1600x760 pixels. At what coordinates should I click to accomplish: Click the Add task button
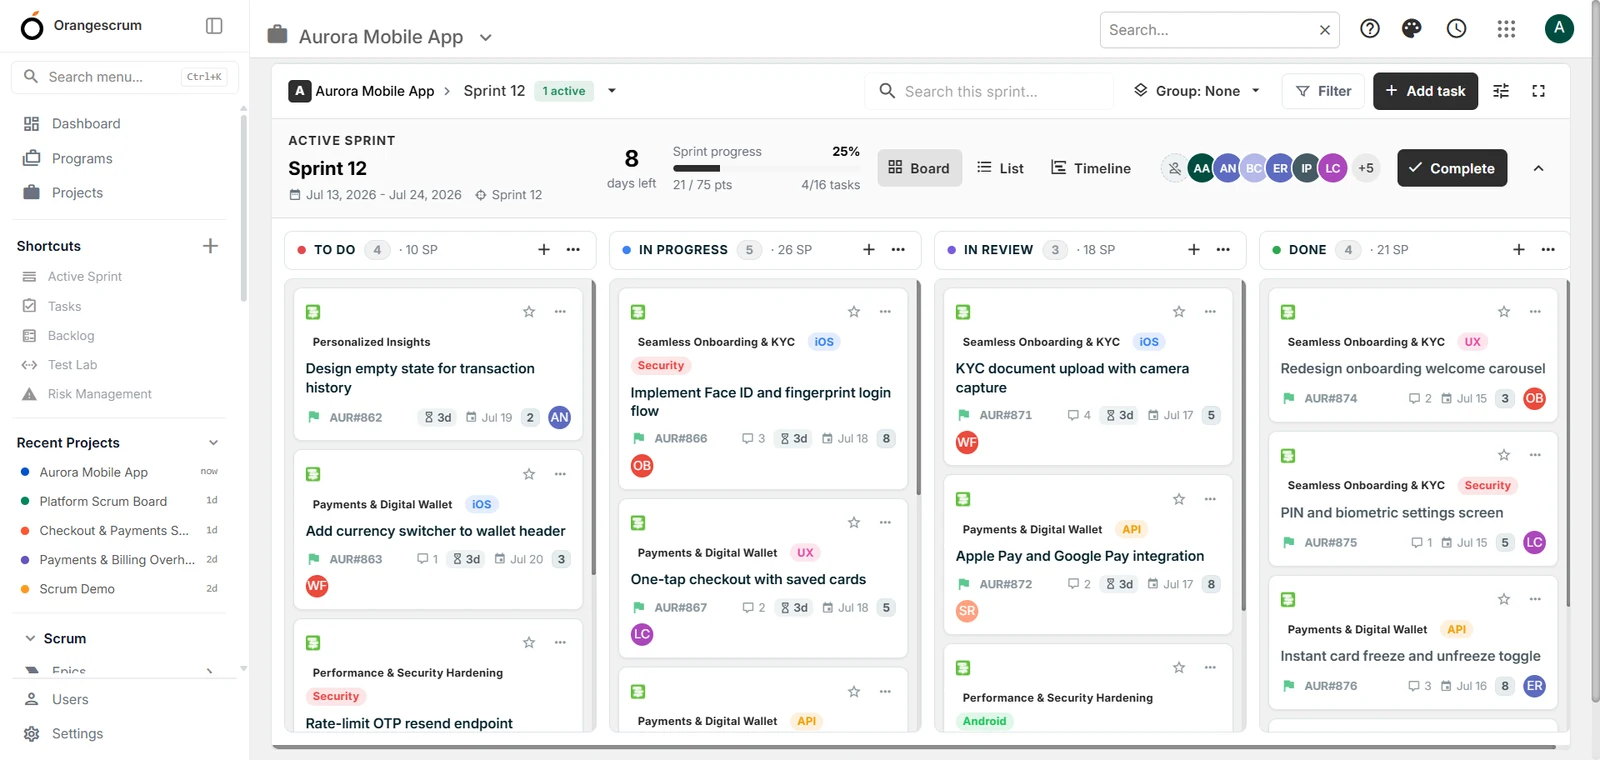coord(1425,91)
